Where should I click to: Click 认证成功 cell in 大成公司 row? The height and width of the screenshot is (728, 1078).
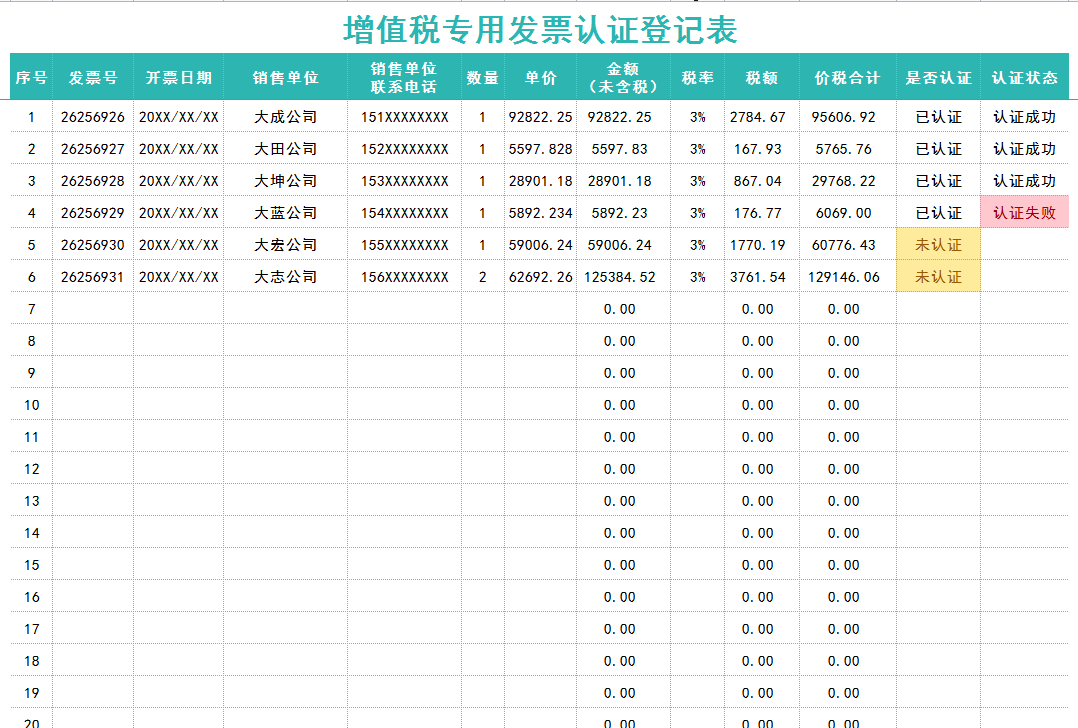(1024, 118)
